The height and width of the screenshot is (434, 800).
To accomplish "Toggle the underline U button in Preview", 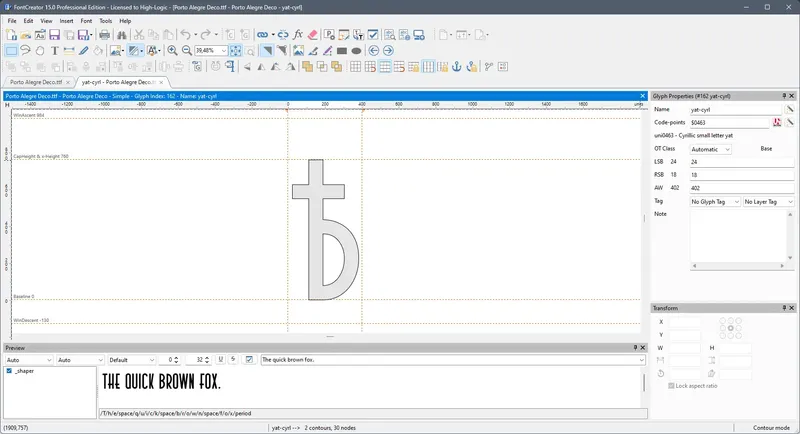I will pyautogui.click(x=220, y=360).
